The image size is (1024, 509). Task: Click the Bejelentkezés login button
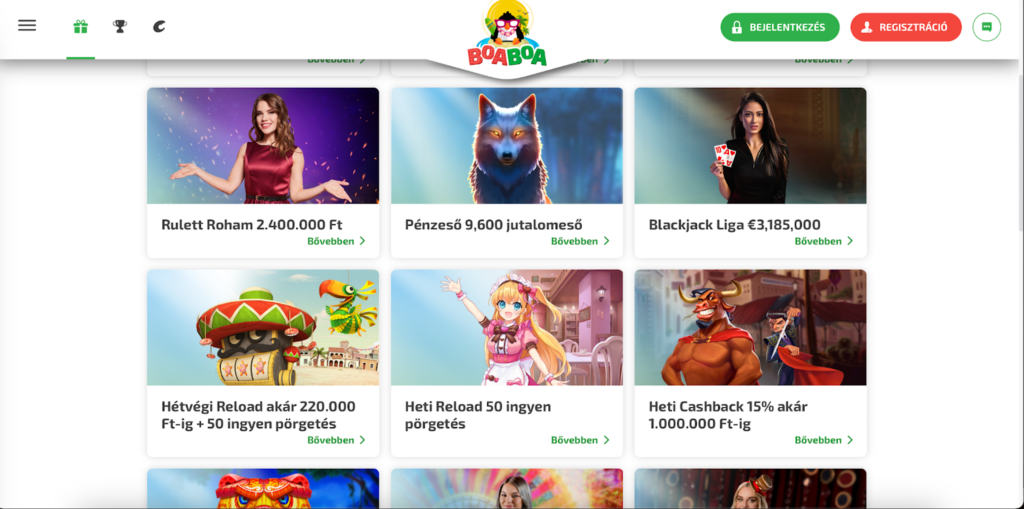click(x=780, y=27)
